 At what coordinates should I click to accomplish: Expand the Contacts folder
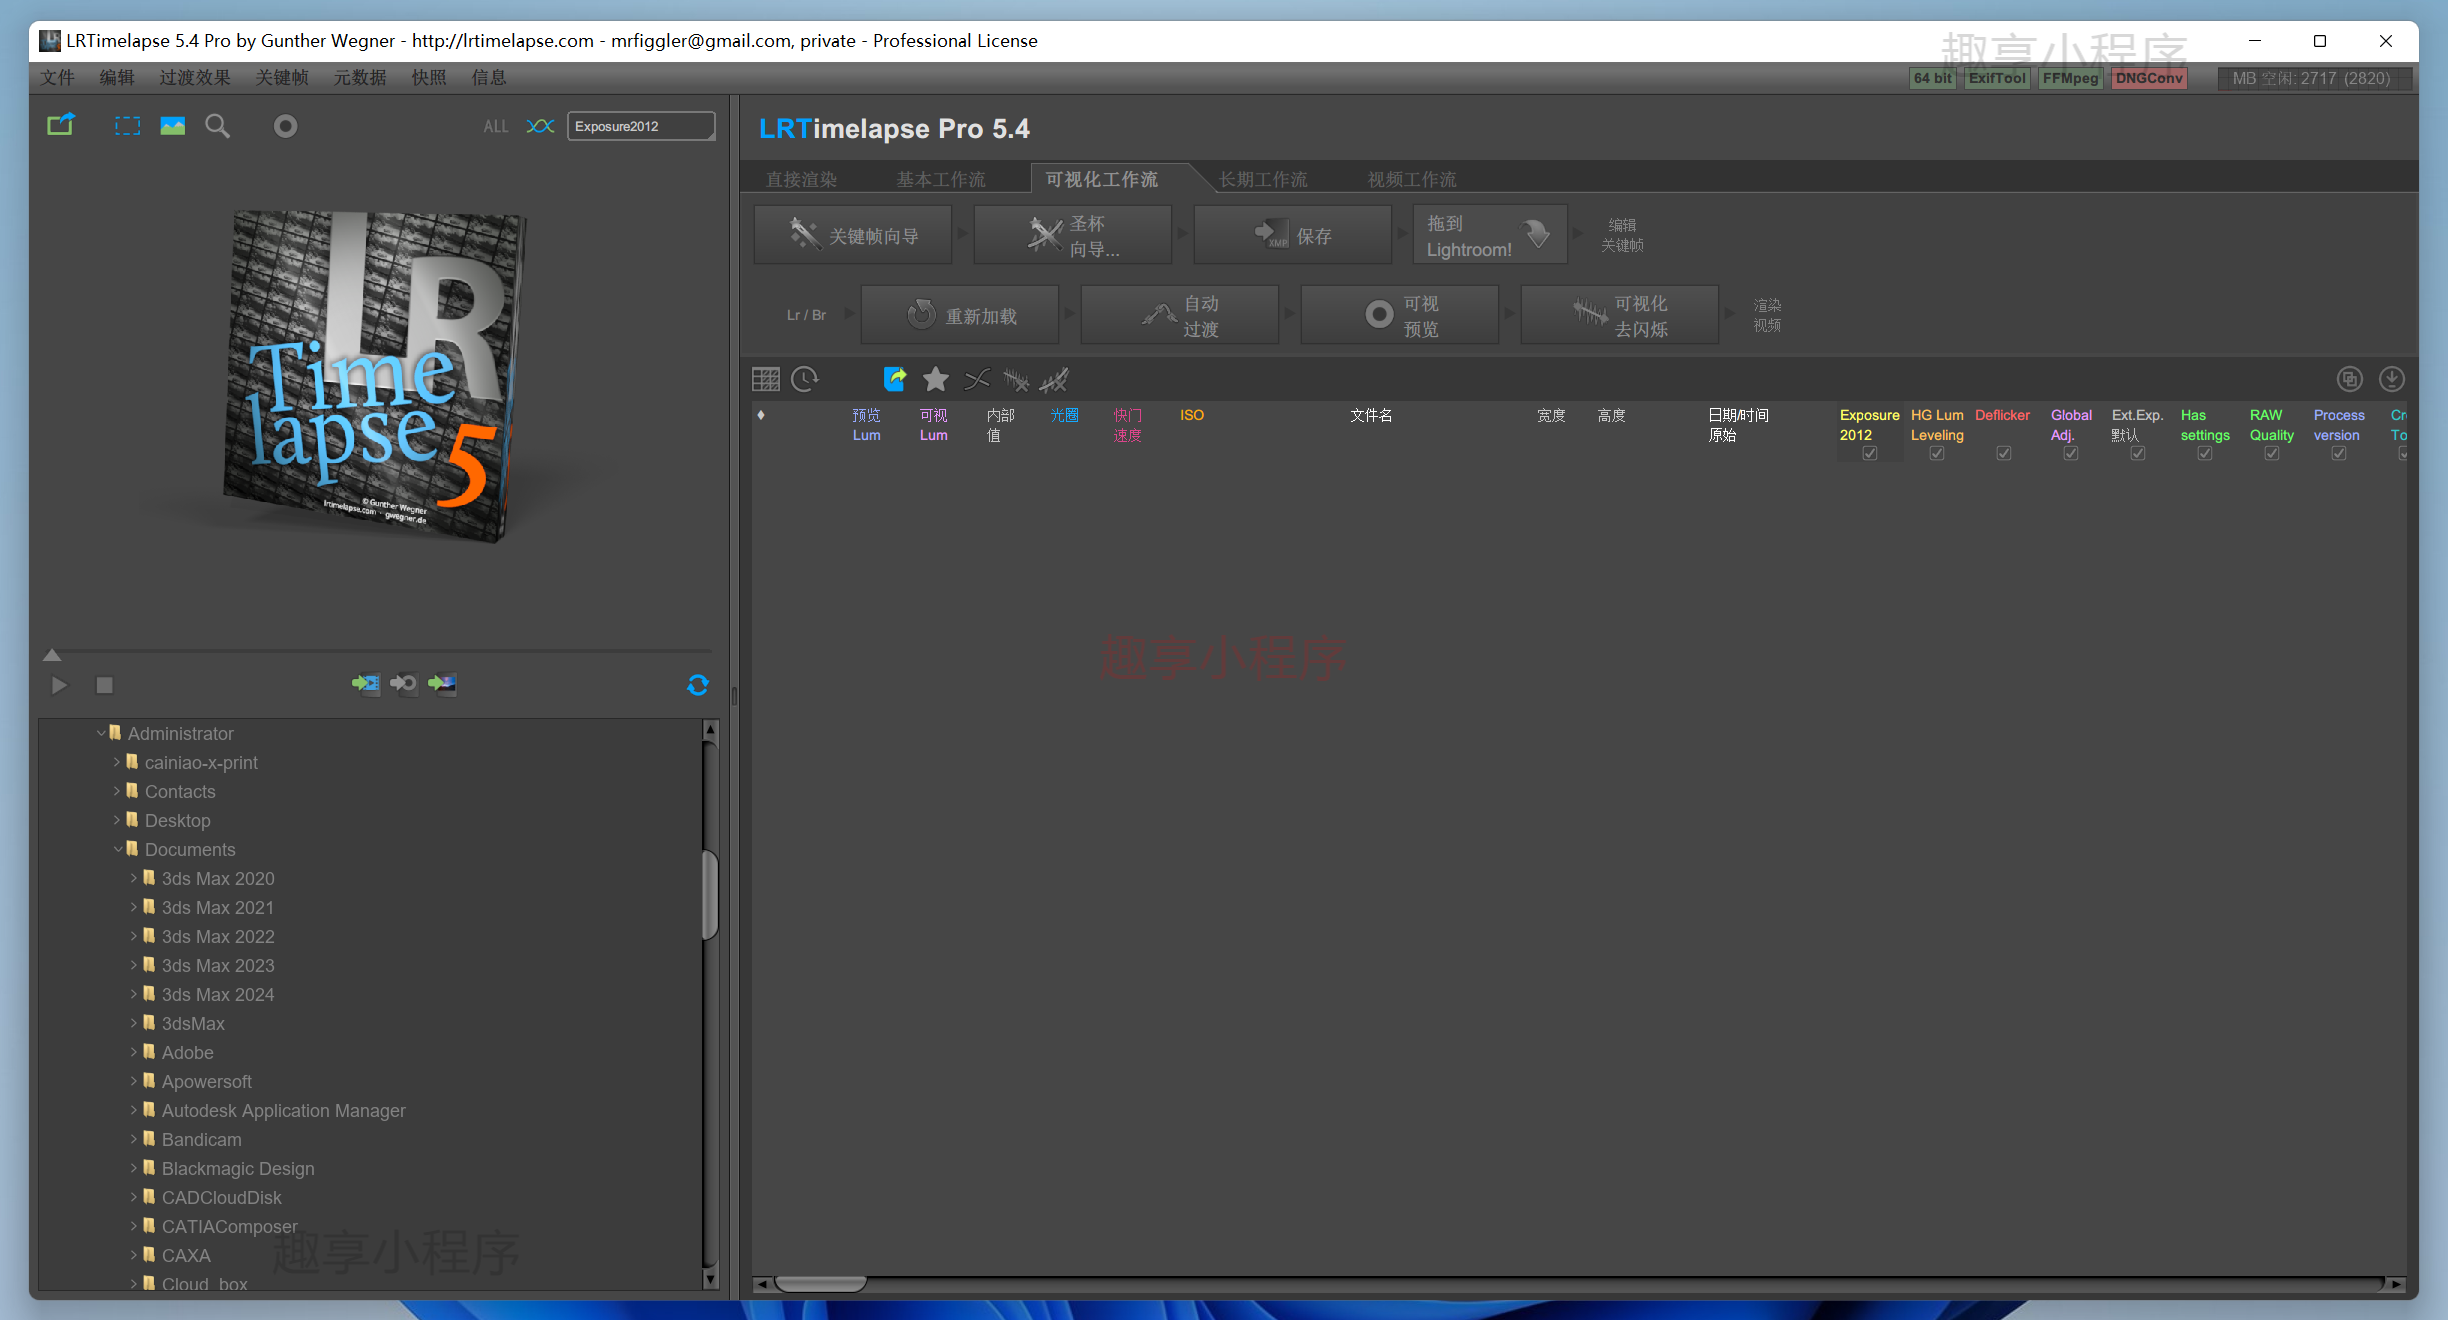pos(117,791)
